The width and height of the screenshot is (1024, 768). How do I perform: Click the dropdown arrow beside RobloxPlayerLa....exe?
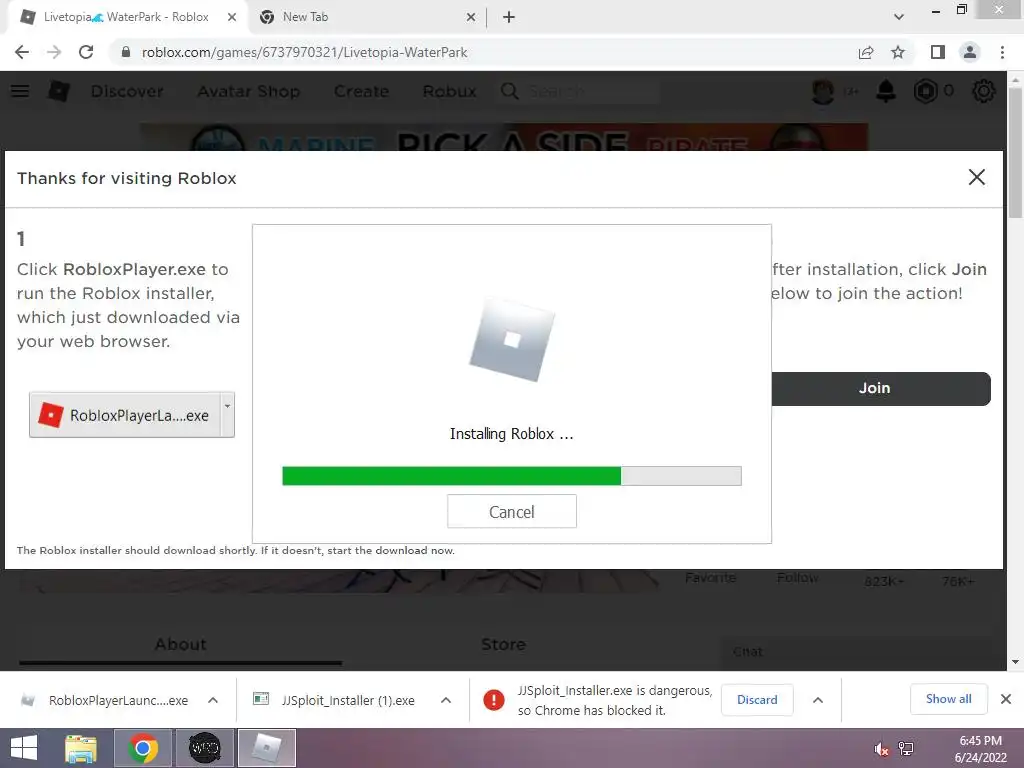click(x=227, y=415)
